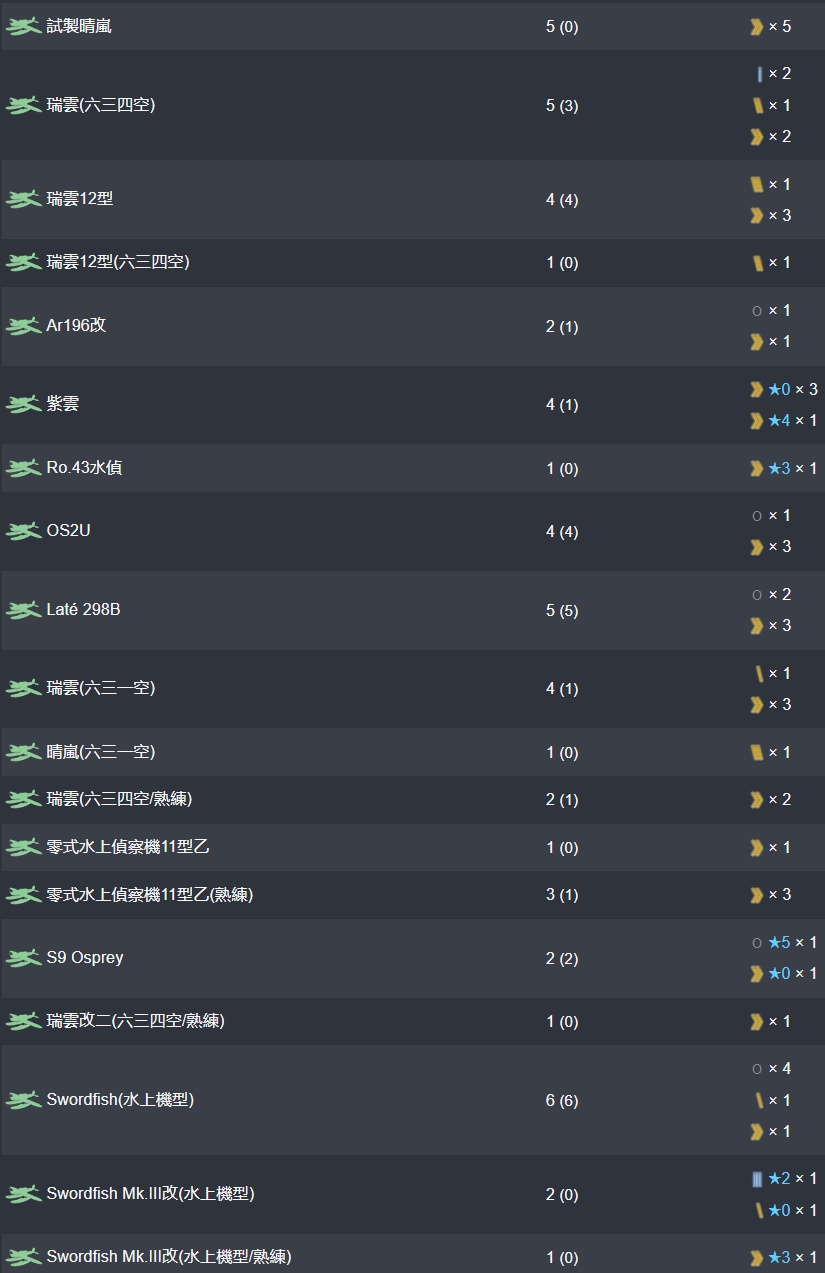Click gold chevron proficiency icon in 試製晴嵐 row
This screenshot has width=825, height=1273.
coord(757,27)
